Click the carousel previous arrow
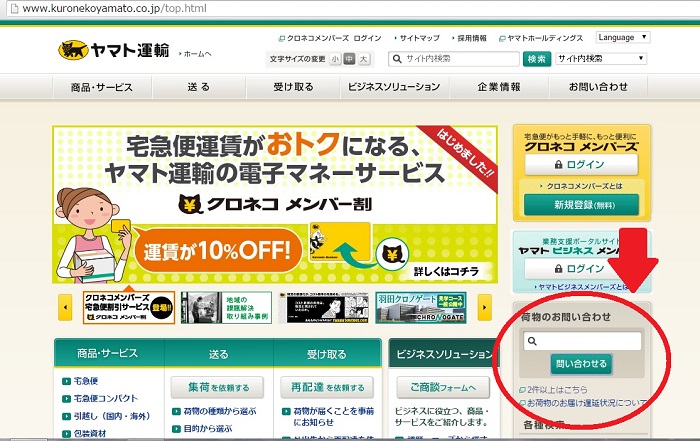Viewport: 700px width, 441px height. click(x=65, y=307)
